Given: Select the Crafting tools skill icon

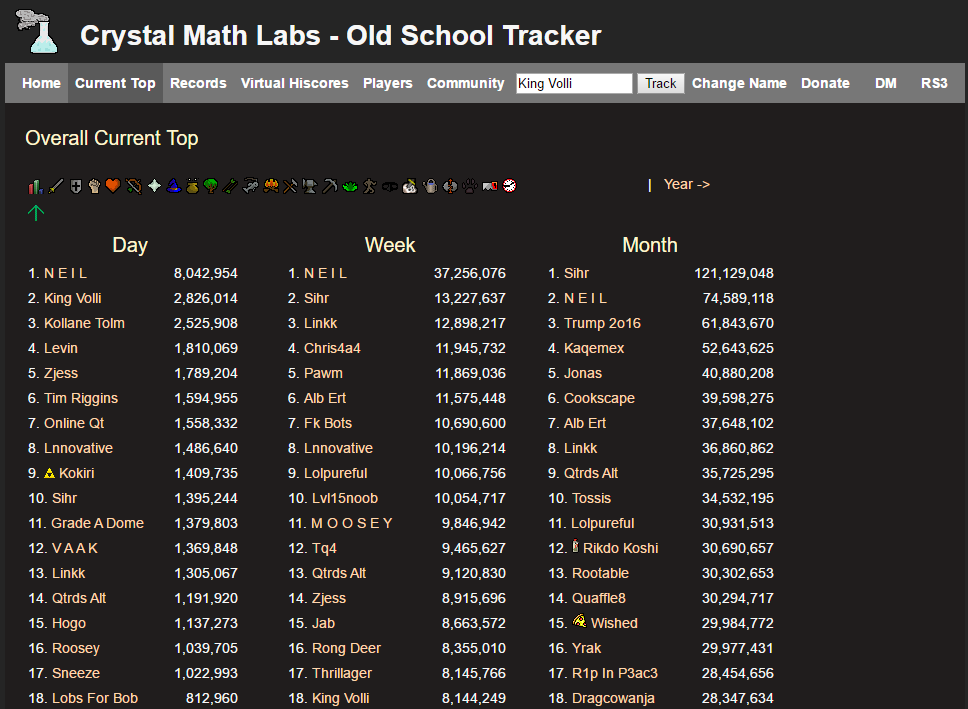Looking at the screenshot, I should click(x=290, y=186).
